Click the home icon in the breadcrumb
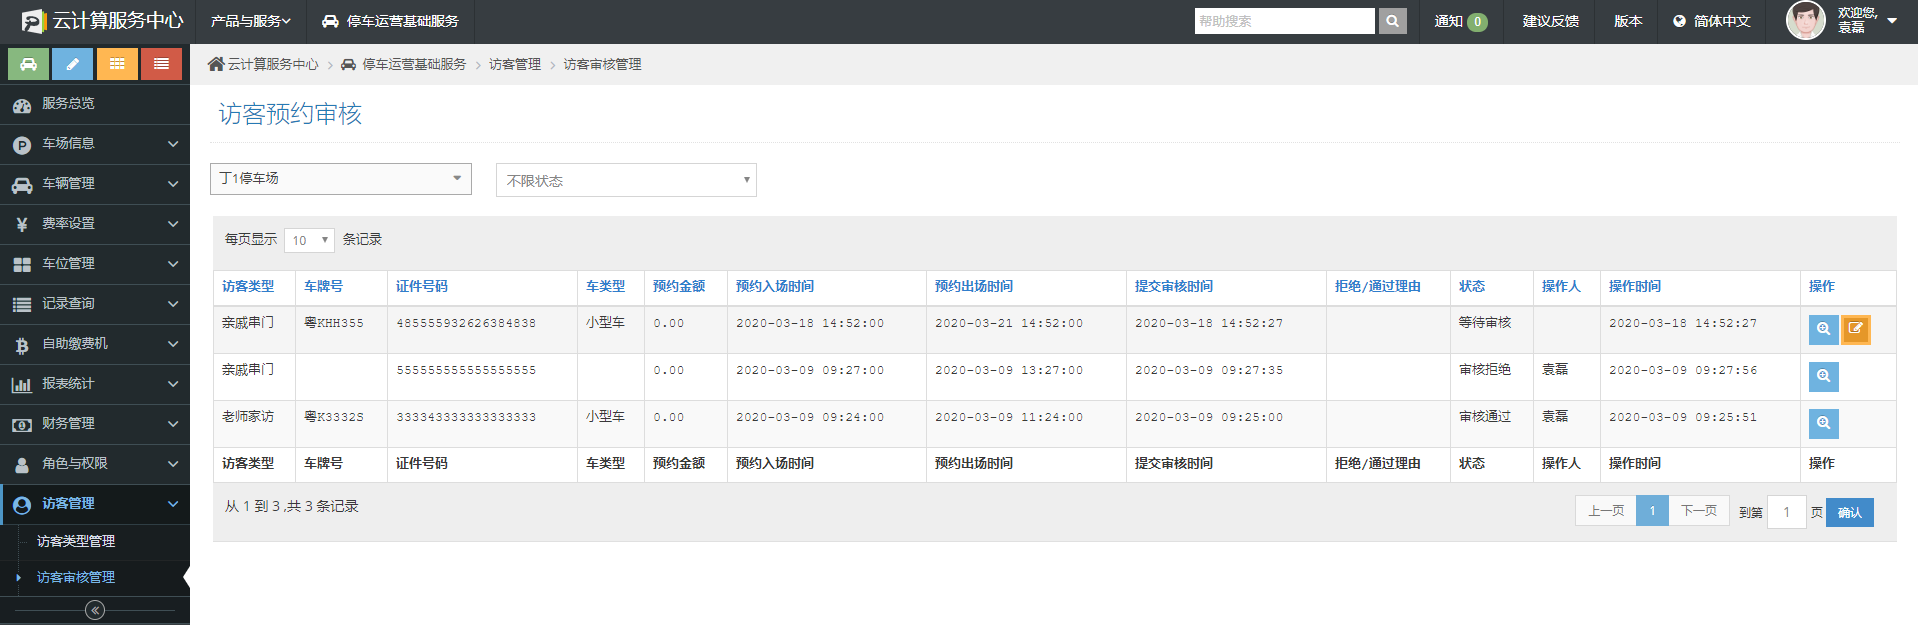 [216, 64]
